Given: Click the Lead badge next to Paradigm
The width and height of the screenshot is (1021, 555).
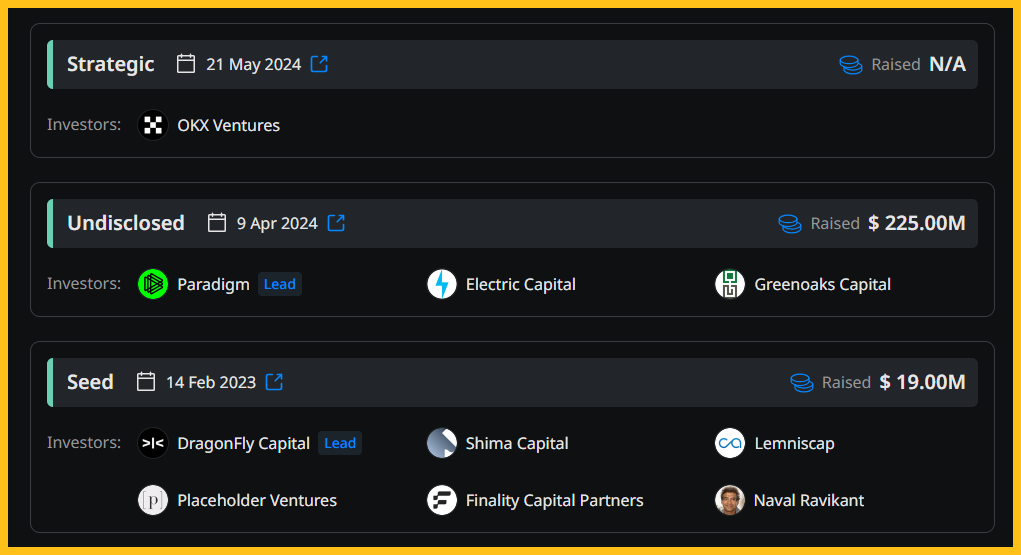Looking at the screenshot, I should click(x=280, y=284).
